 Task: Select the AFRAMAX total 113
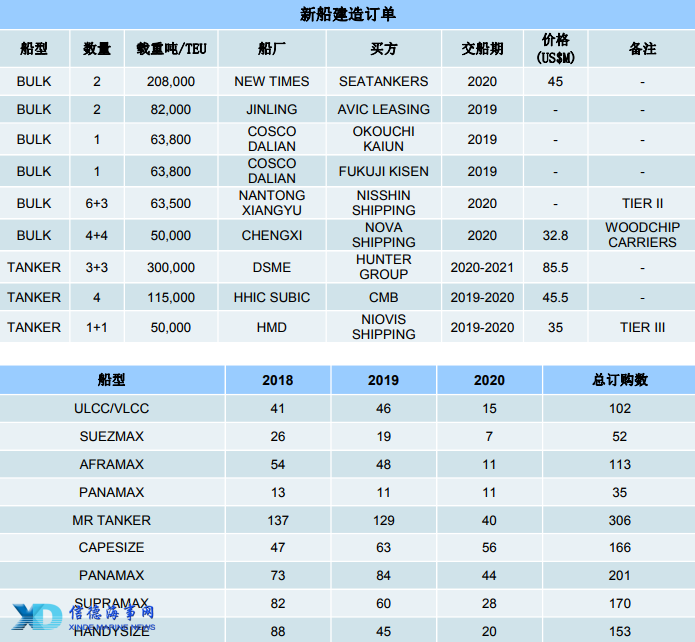[x=620, y=464]
